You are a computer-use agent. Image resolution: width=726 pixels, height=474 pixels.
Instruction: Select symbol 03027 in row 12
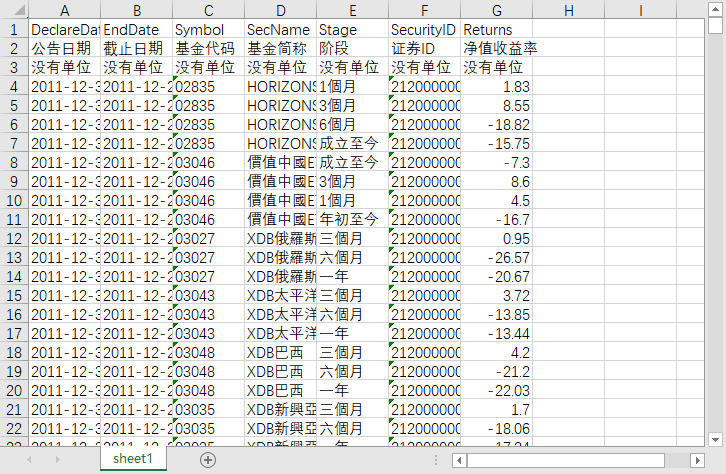pos(208,238)
